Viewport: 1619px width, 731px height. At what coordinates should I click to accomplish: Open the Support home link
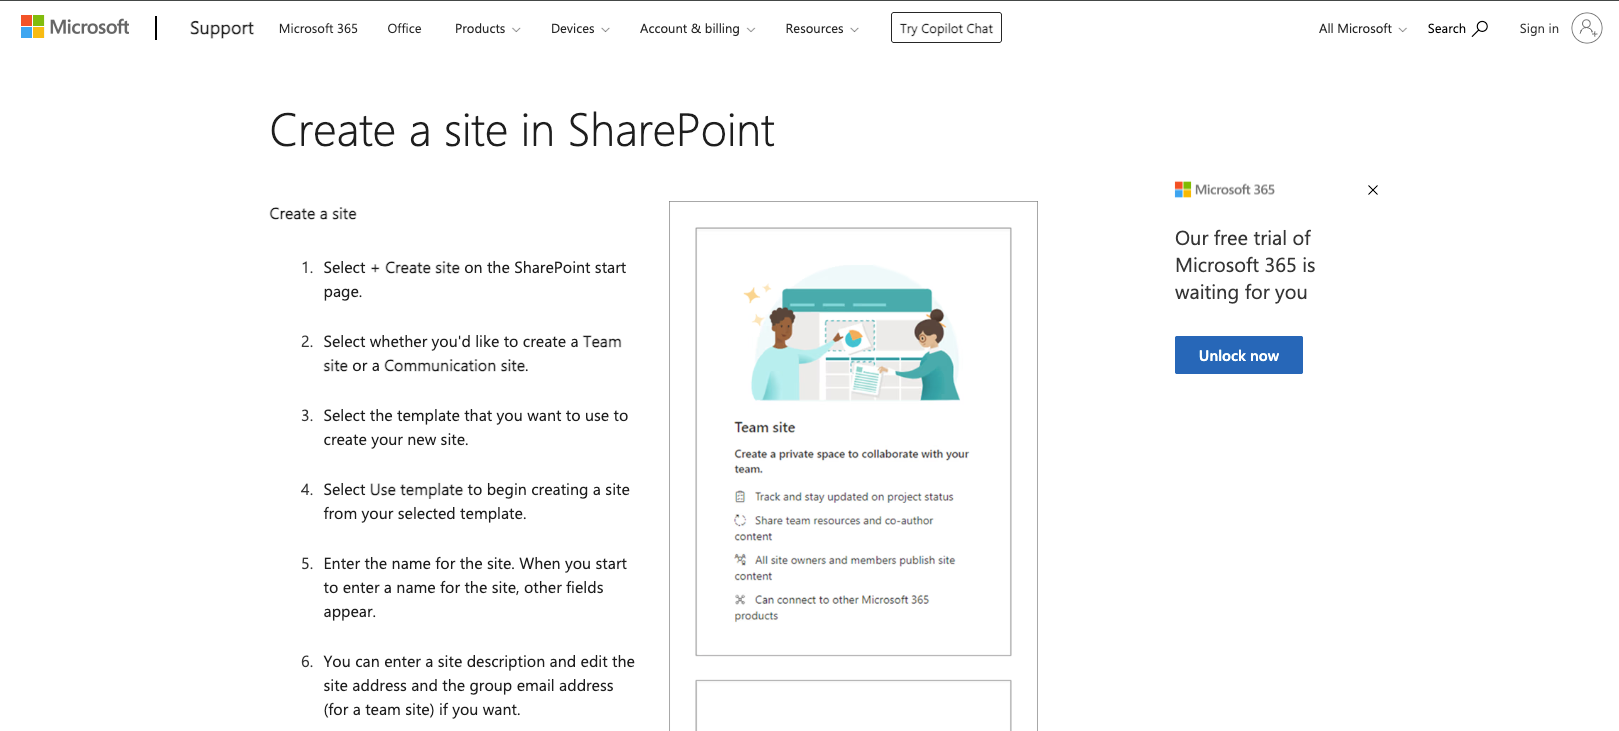(x=222, y=28)
